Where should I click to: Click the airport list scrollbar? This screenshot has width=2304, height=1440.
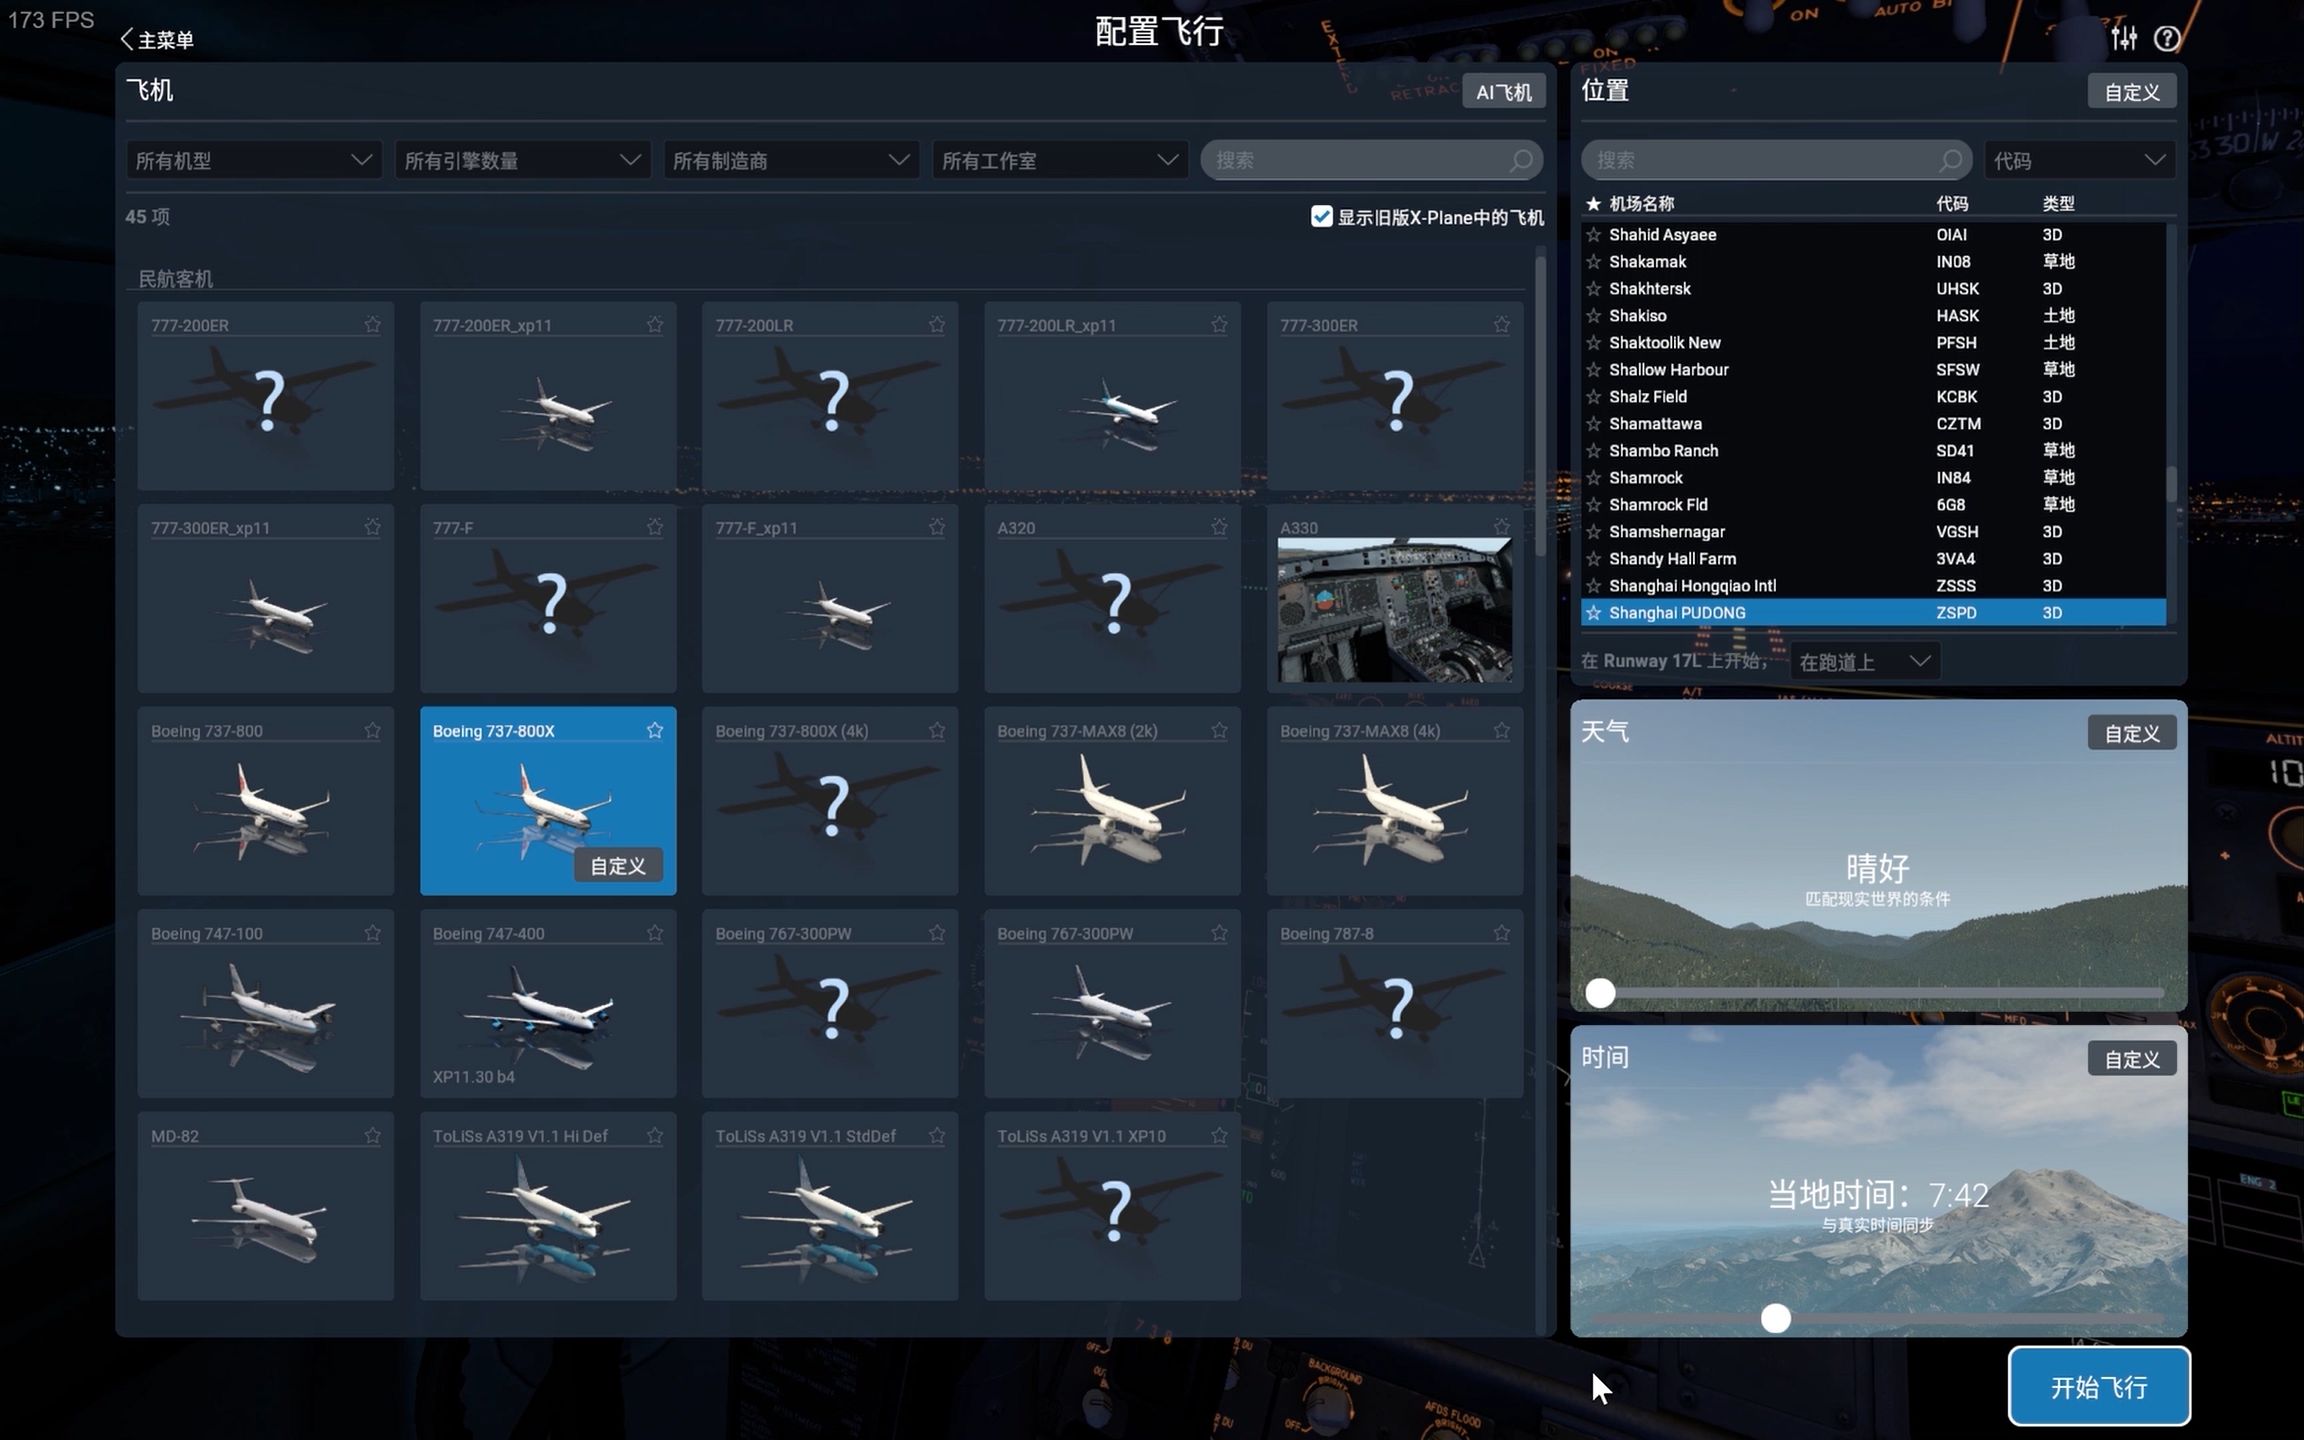pyautogui.click(x=2171, y=484)
